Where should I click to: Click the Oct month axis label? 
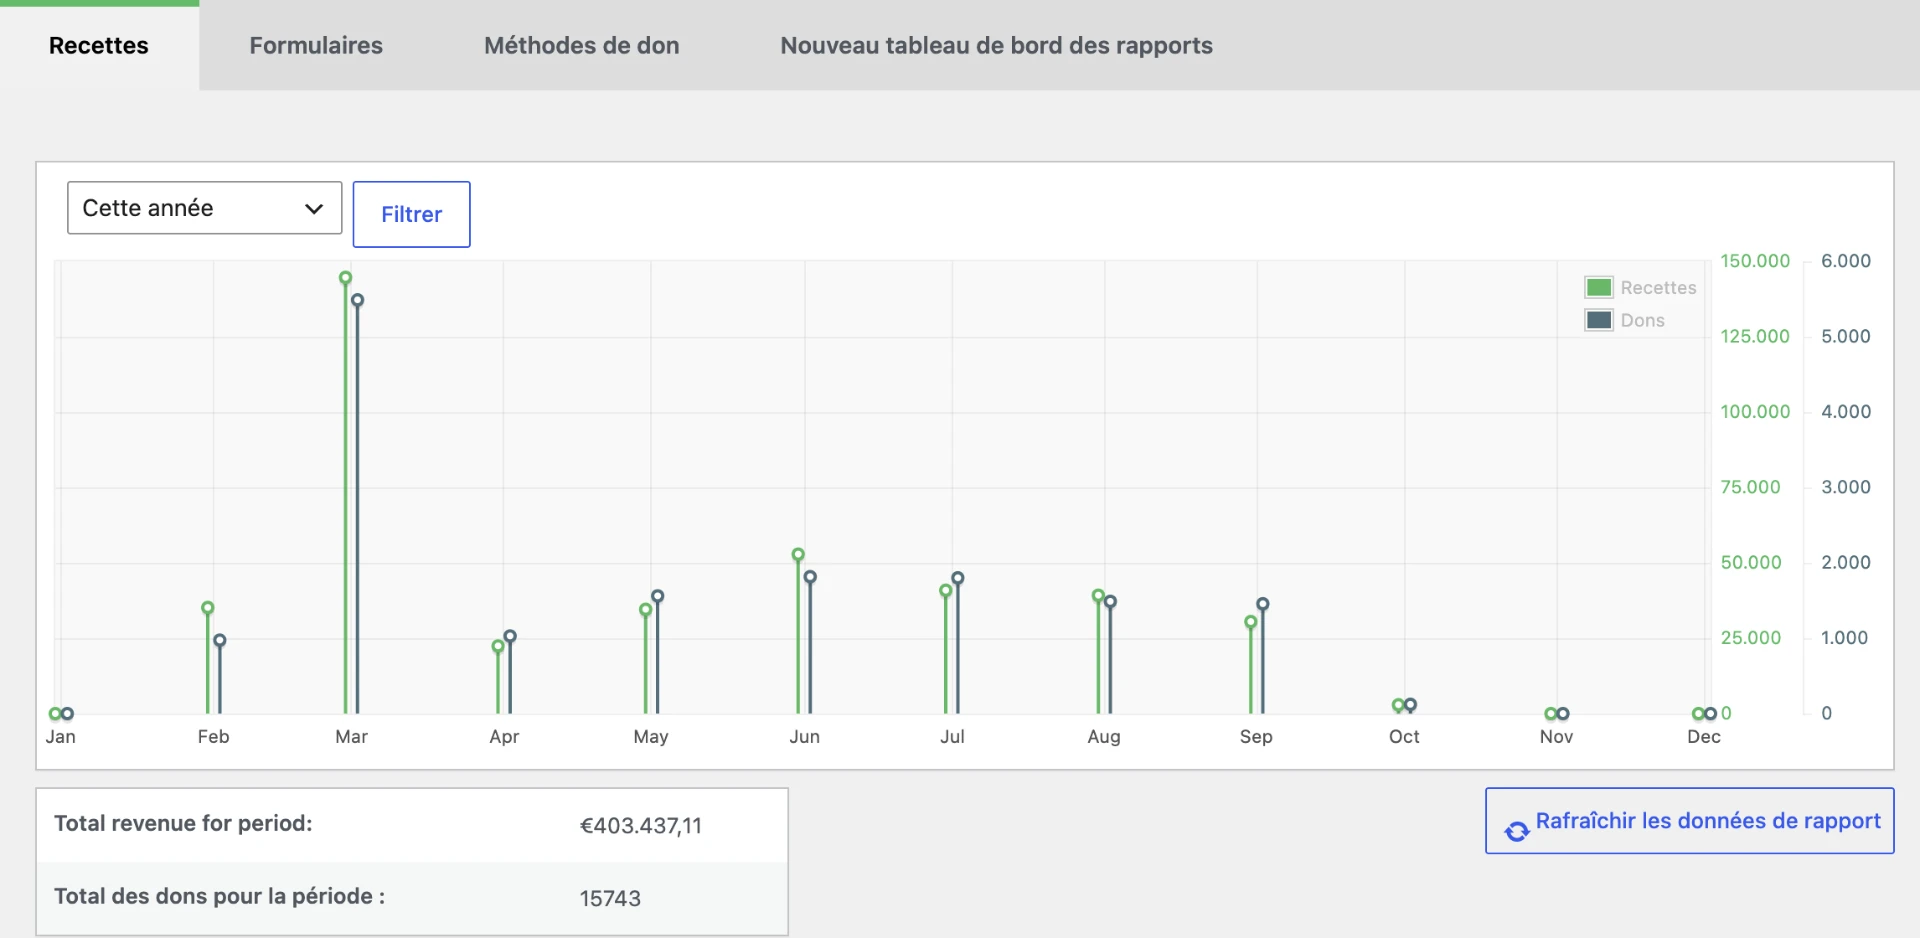[x=1404, y=737]
